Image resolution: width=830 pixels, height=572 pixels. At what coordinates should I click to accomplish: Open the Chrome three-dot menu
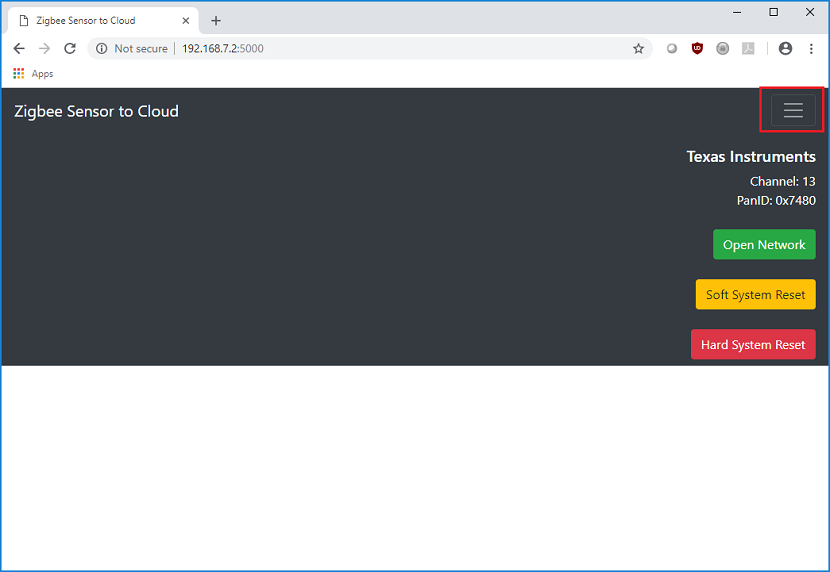[811, 48]
